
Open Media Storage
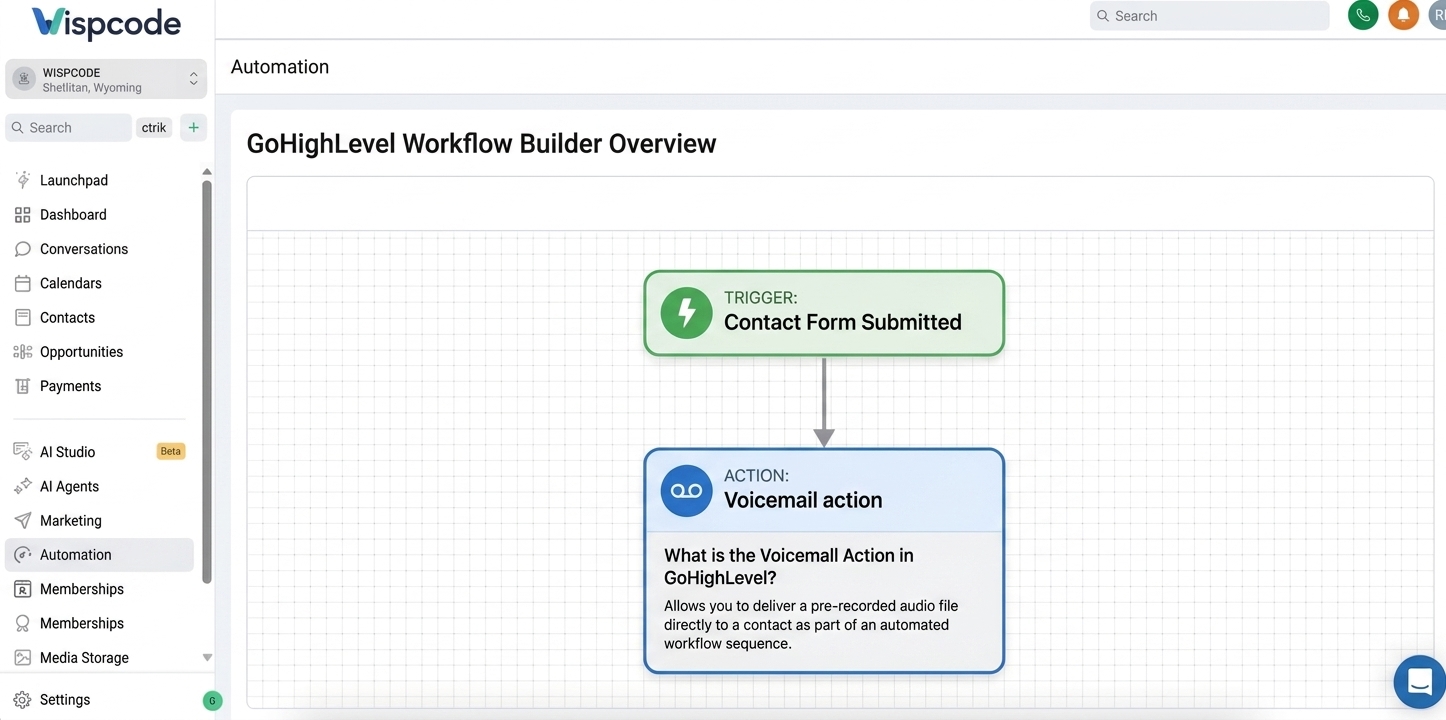tap(84, 657)
